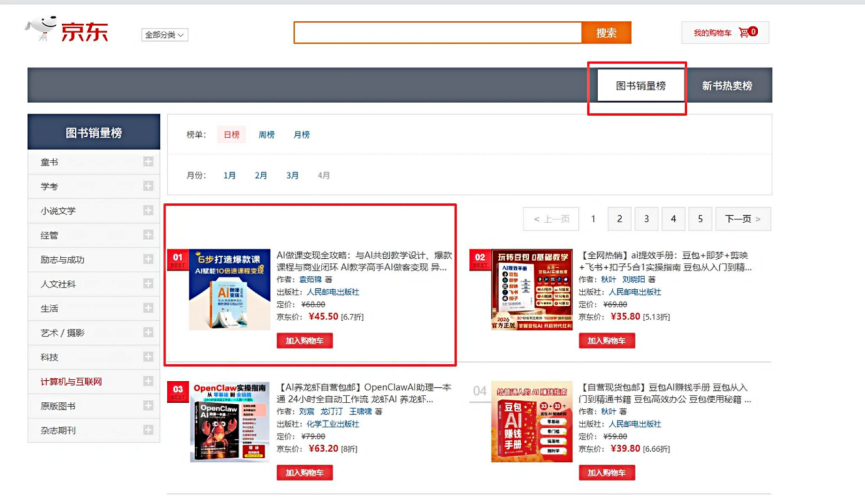Open the 经管 category
The image size is (865, 503).
pos(49,235)
